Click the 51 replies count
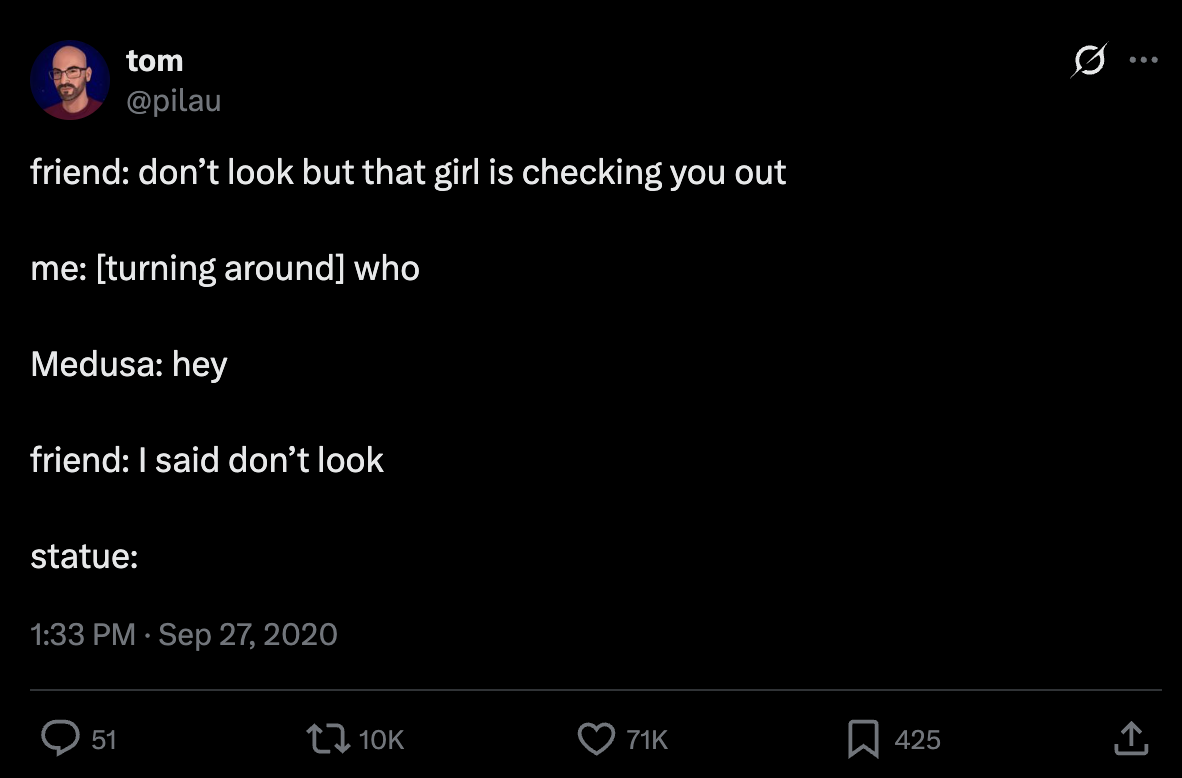1182x778 pixels. pos(104,740)
